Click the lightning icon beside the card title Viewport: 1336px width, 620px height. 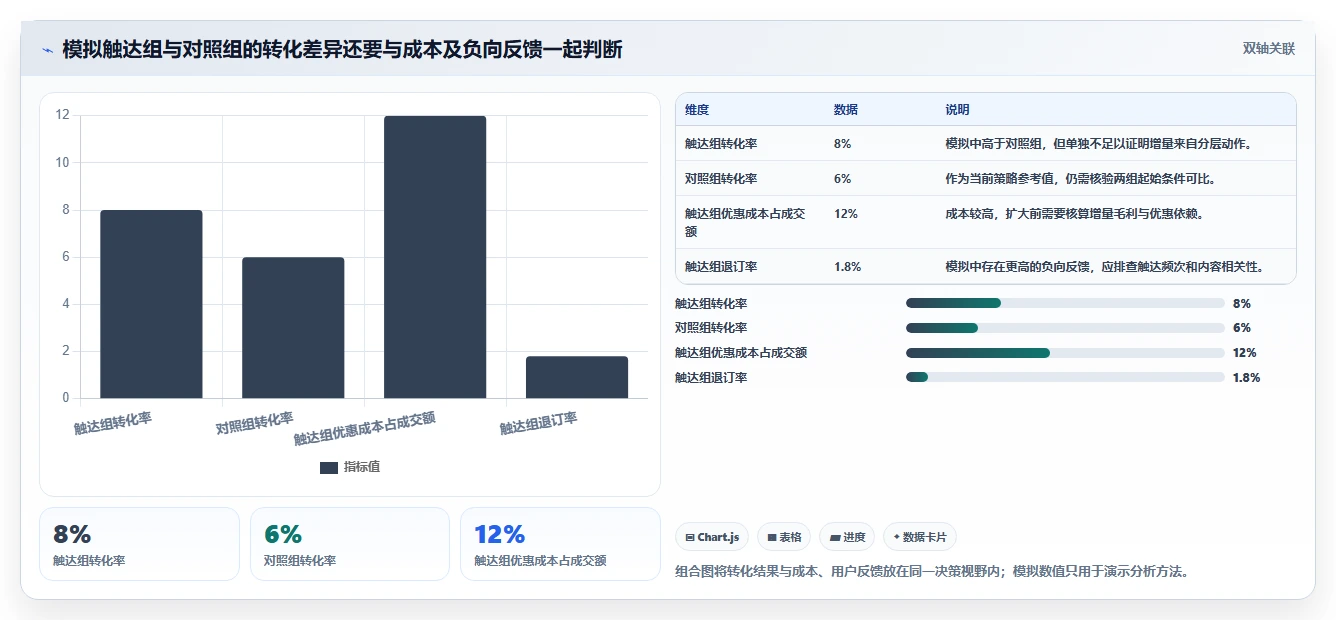coord(48,50)
